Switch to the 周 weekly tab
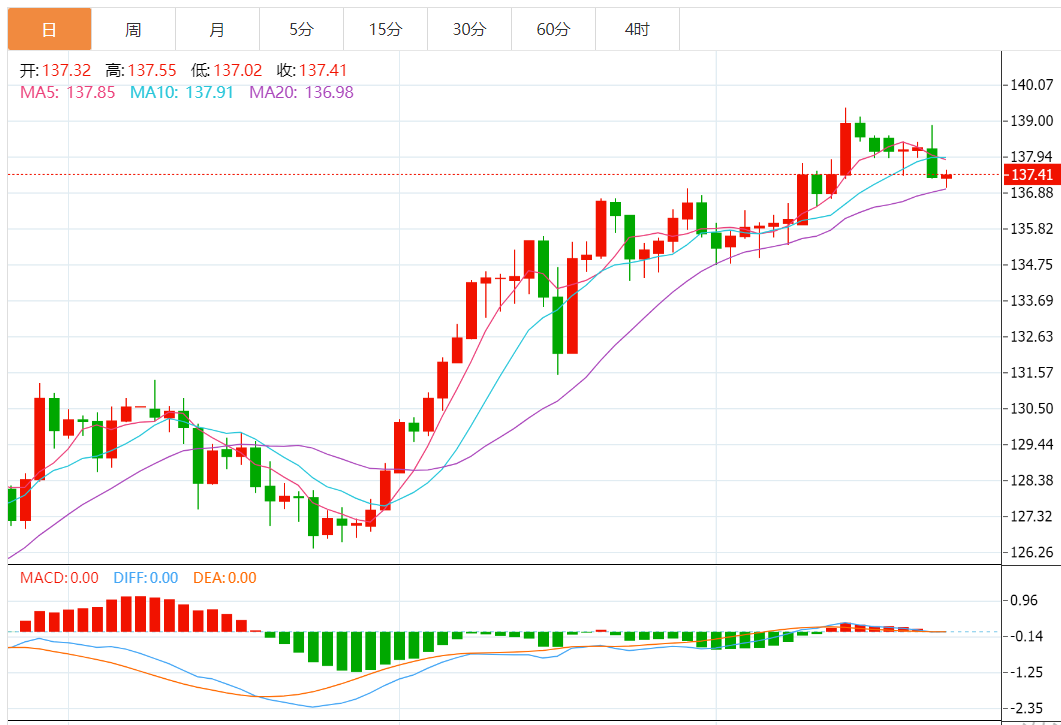 click(x=133, y=29)
